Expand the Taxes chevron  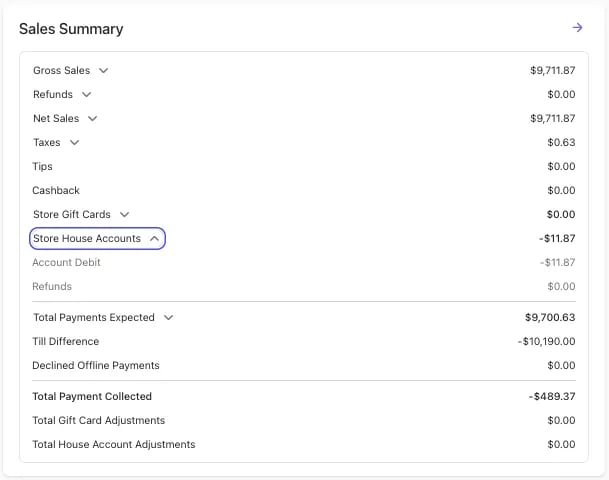pyautogui.click(x=74, y=143)
